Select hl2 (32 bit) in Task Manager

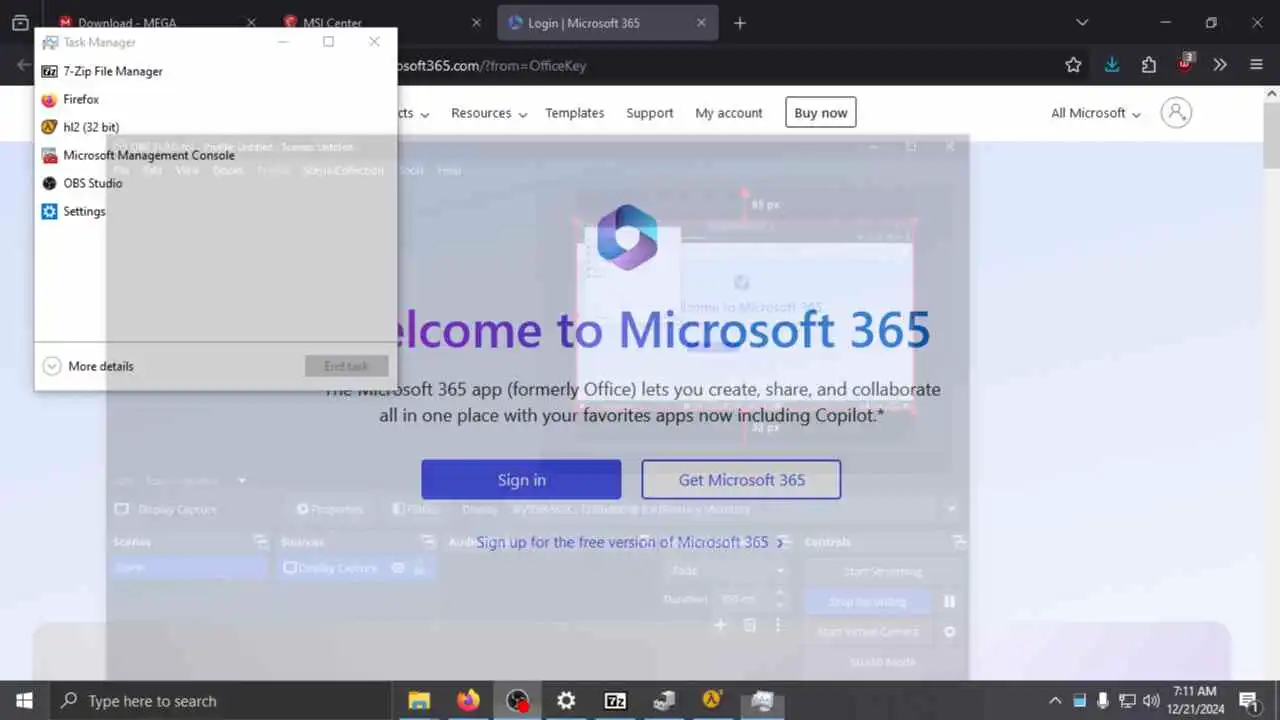click(215, 127)
